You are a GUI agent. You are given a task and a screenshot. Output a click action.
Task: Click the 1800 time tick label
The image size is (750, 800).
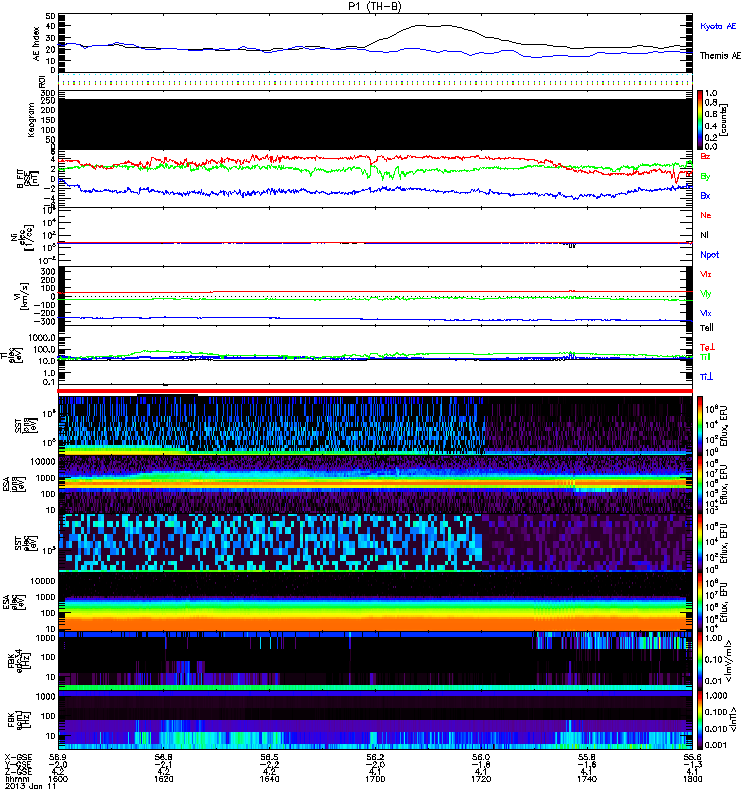point(692,779)
